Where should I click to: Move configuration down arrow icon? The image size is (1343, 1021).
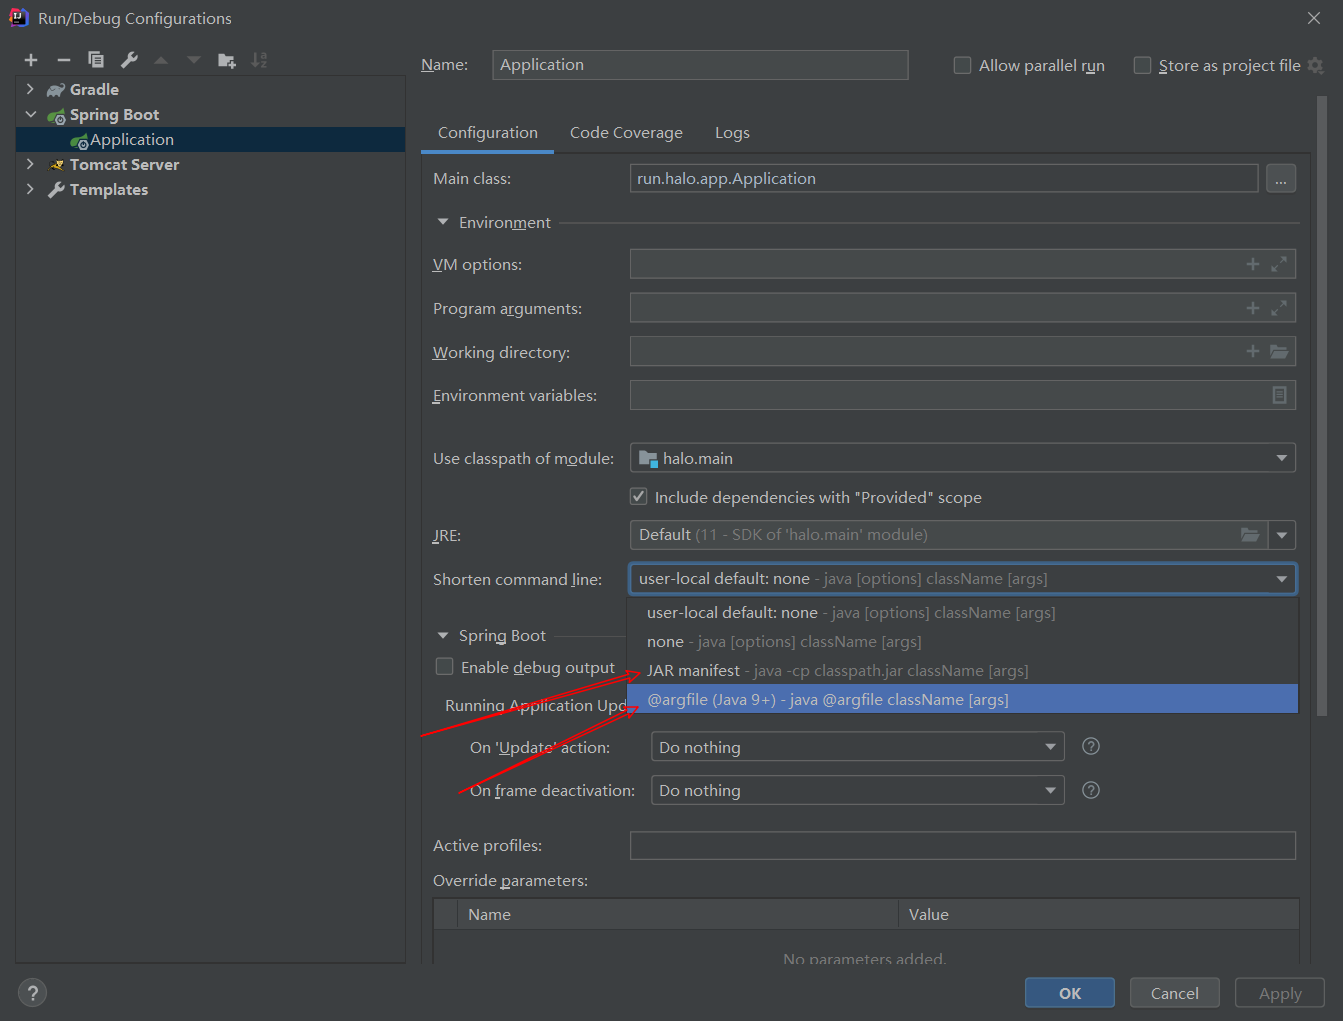click(x=194, y=60)
